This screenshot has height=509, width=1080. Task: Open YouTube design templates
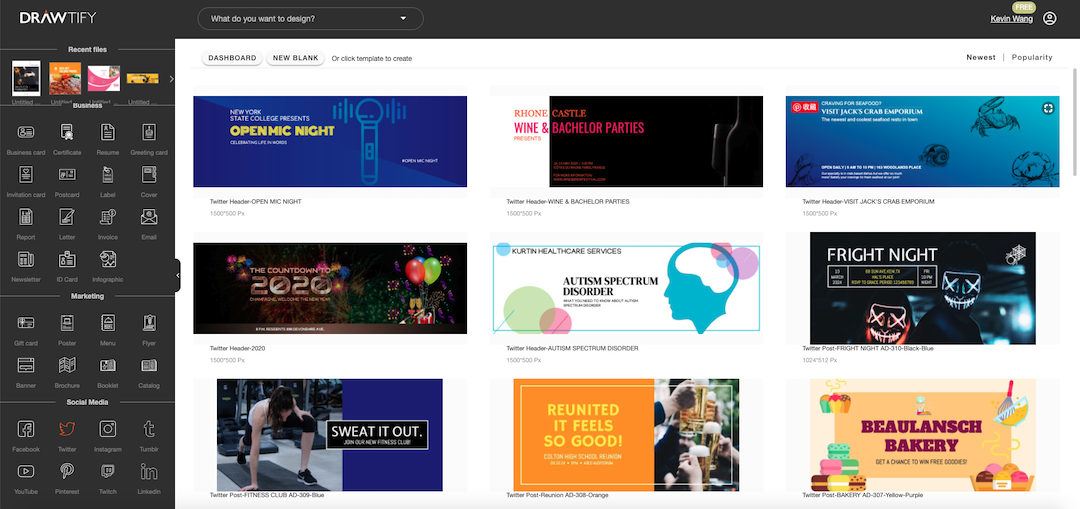pos(25,472)
